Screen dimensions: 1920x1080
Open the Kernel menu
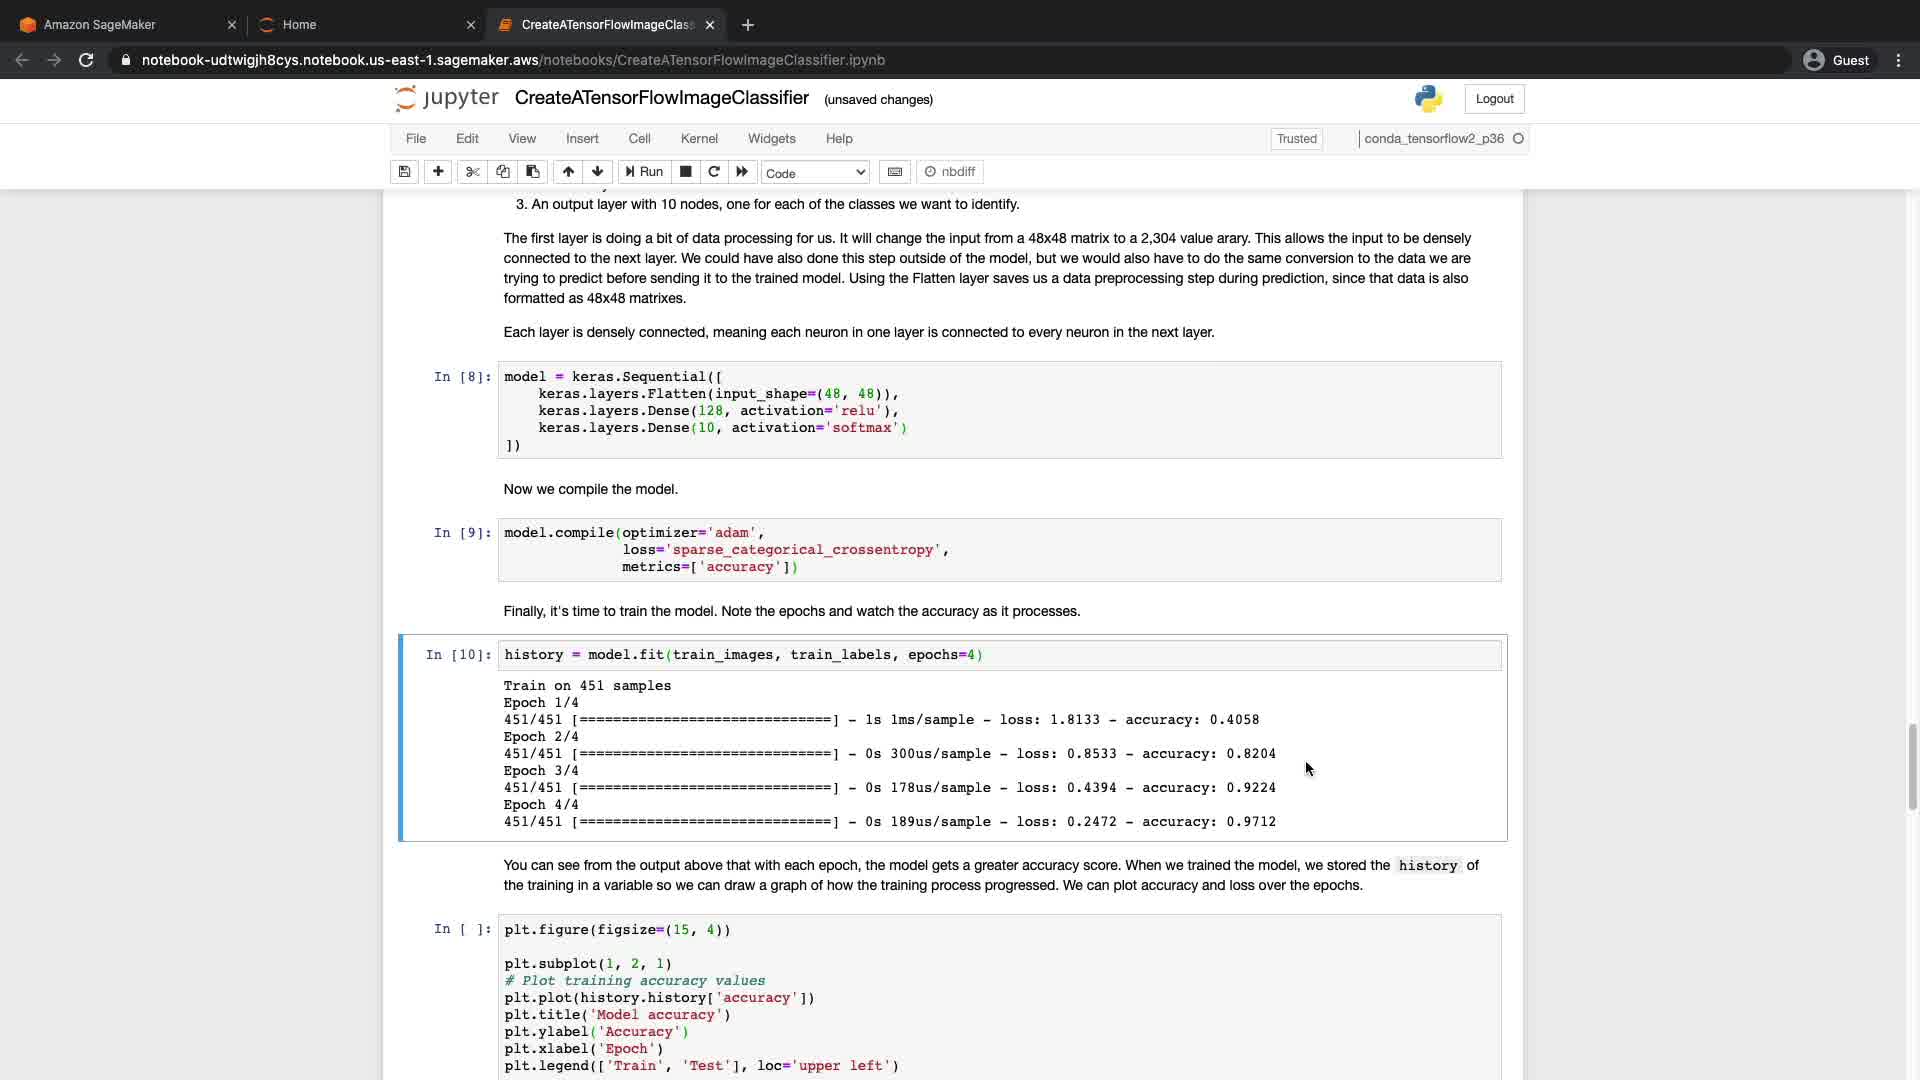tap(699, 139)
